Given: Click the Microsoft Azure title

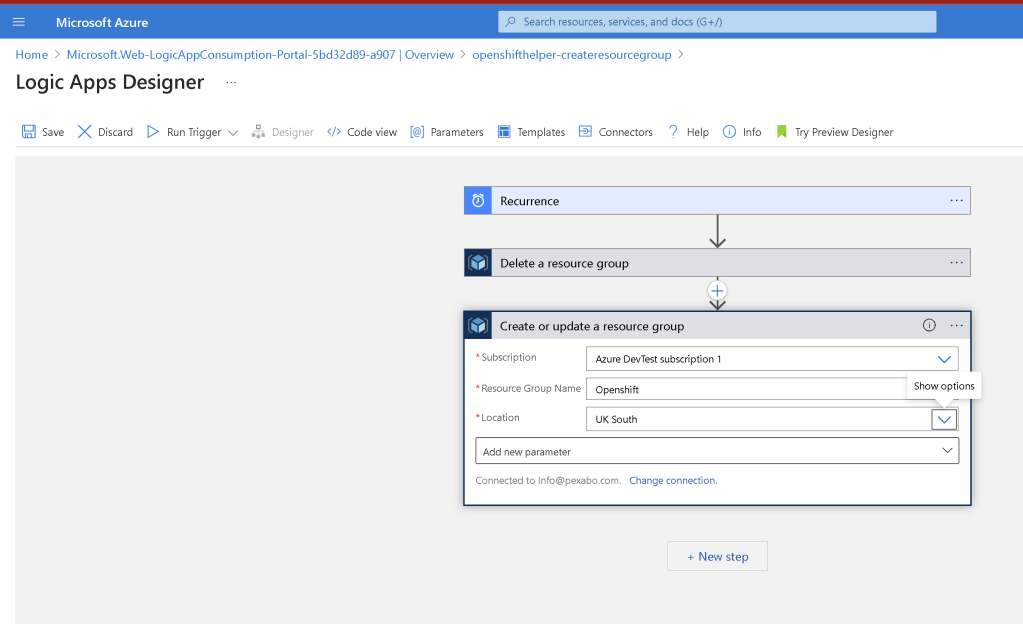Looking at the screenshot, I should click(102, 22).
